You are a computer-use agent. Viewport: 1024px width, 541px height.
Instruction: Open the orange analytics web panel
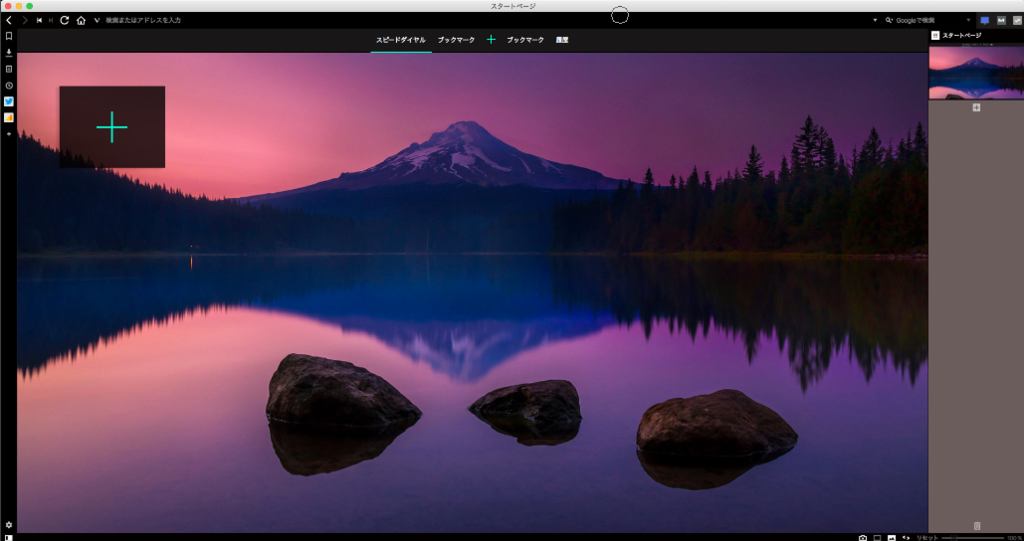pyautogui.click(x=8, y=118)
